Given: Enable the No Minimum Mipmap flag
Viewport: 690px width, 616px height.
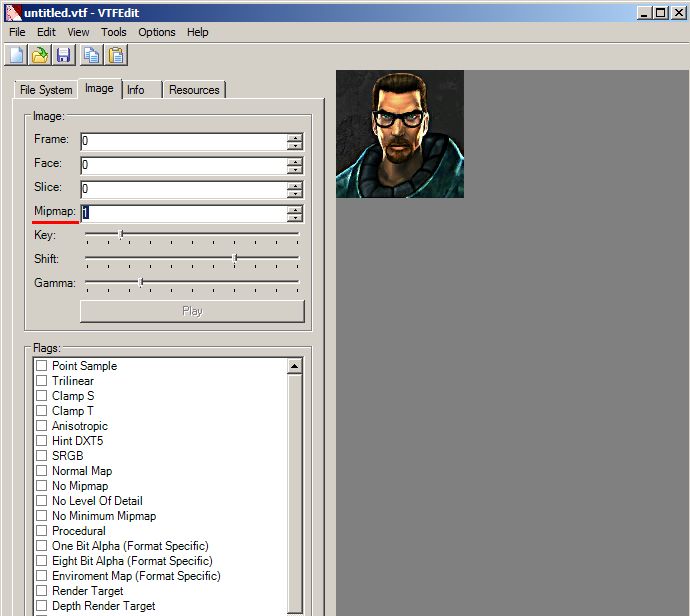Looking at the screenshot, I should (41, 516).
